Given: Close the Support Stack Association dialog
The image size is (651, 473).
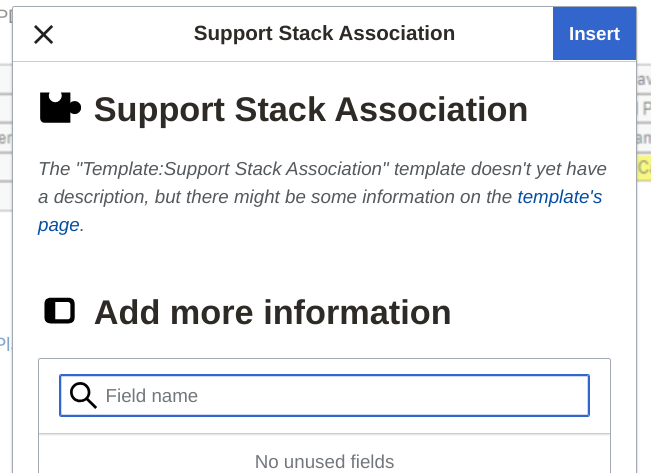Looking at the screenshot, I should [x=44, y=34].
